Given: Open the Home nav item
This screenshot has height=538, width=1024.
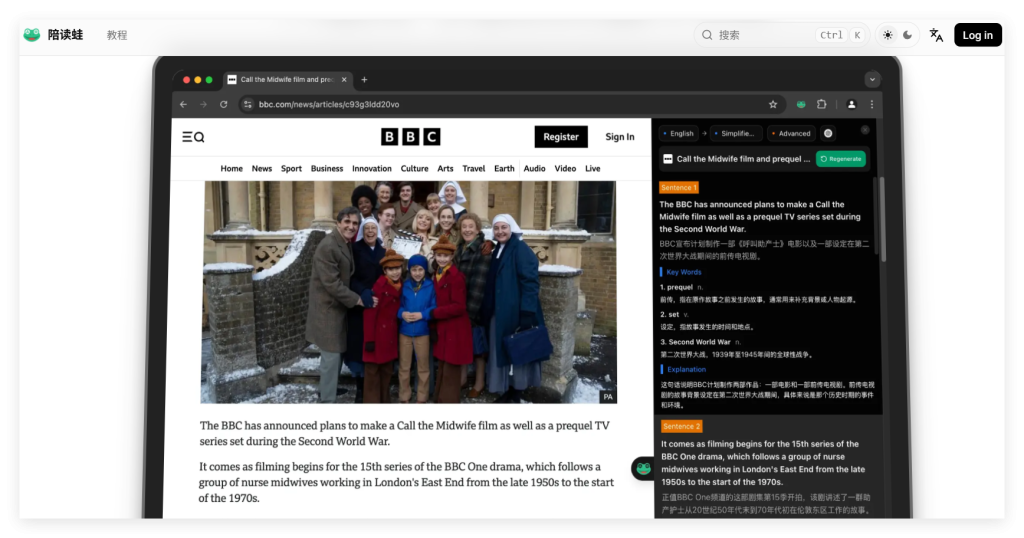Looking at the screenshot, I should coord(231,168).
